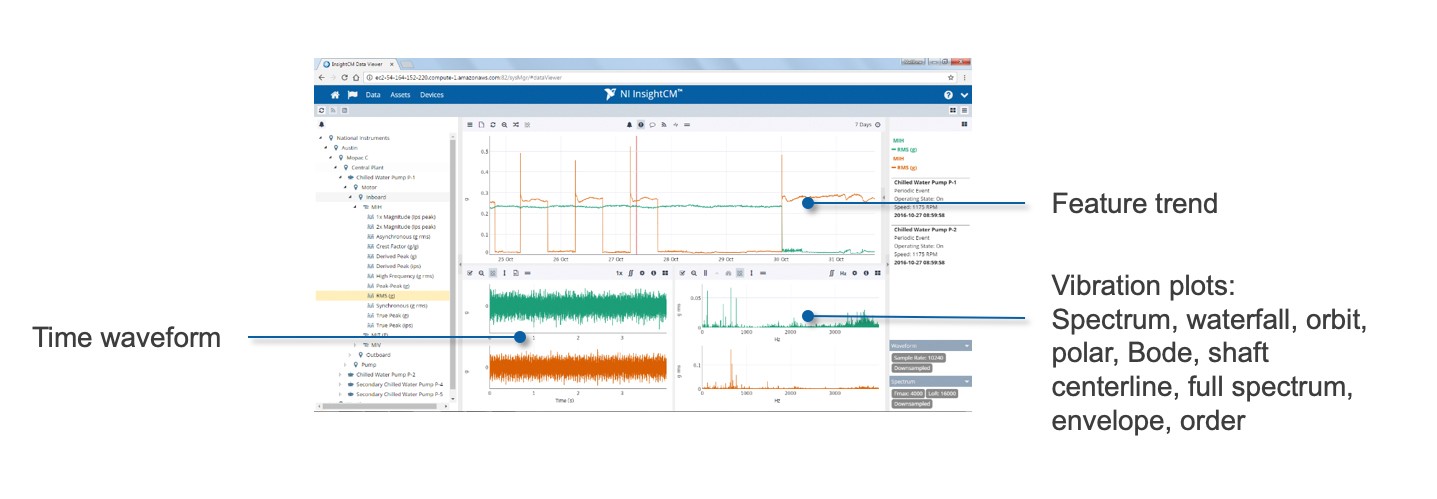Click the new document icon in trend toolbar
This screenshot has width=1437, height=499.
point(481,125)
